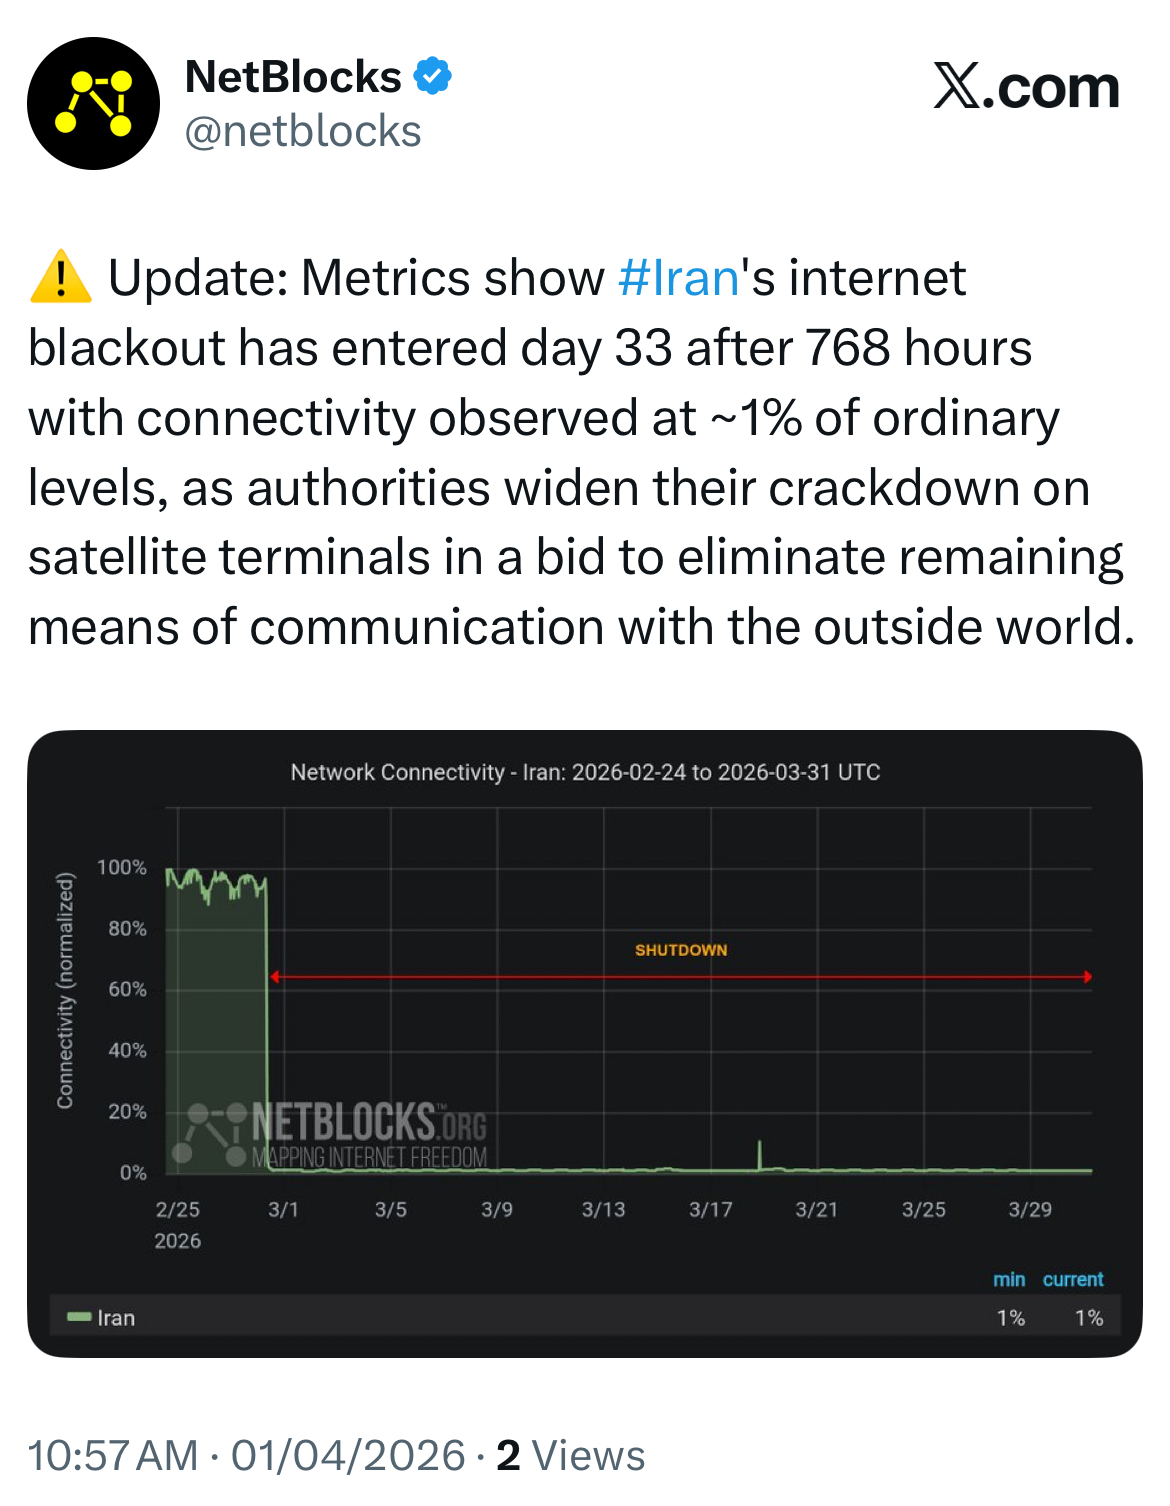1170x1506 pixels.
Task: Click the 3/17 axis label on the chart
Action: (x=712, y=1209)
